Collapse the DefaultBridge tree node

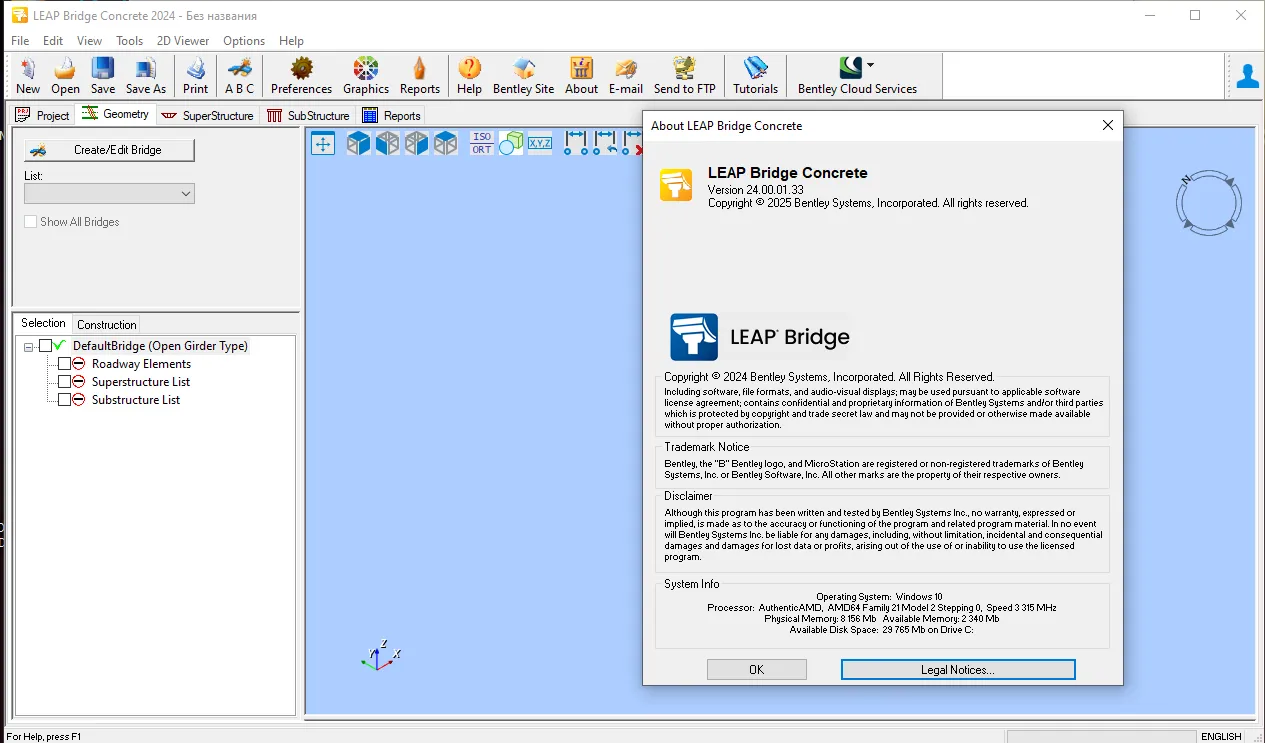point(29,346)
